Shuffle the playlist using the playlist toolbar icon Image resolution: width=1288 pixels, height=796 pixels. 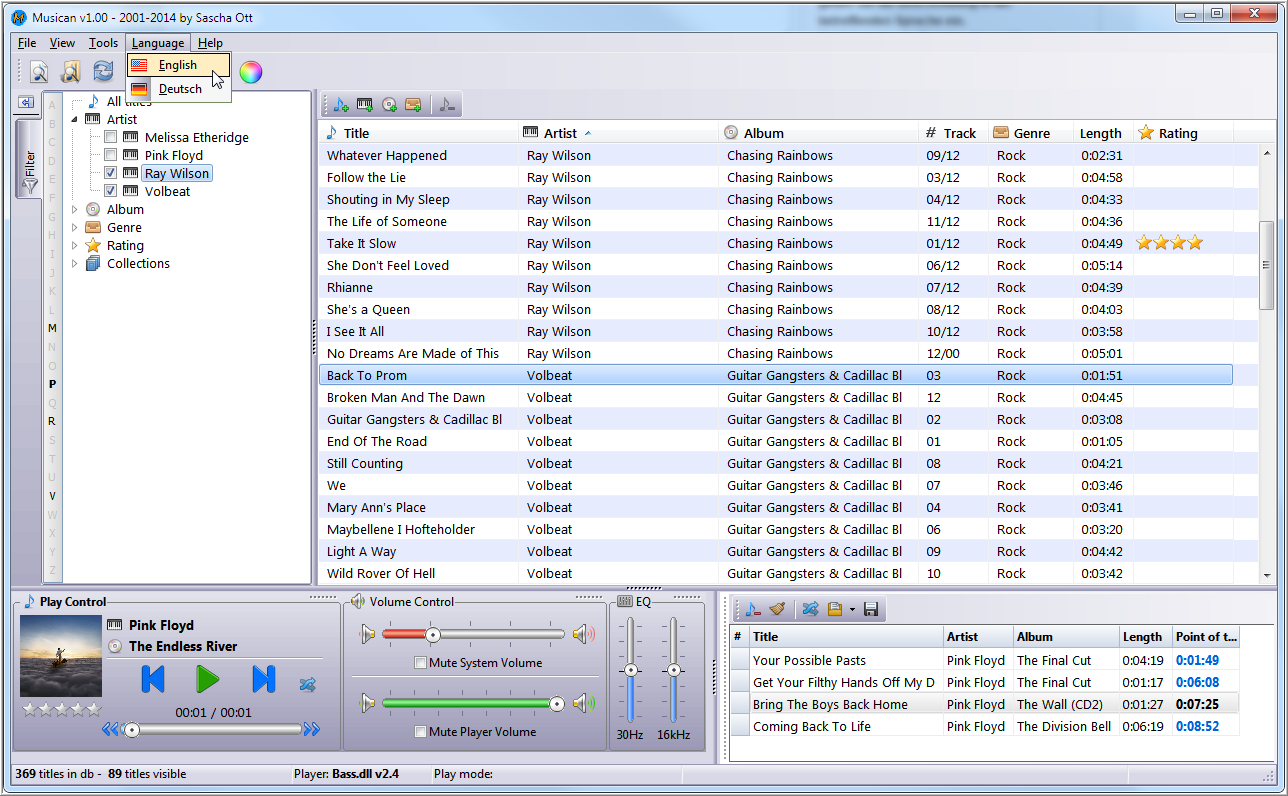[x=811, y=609]
